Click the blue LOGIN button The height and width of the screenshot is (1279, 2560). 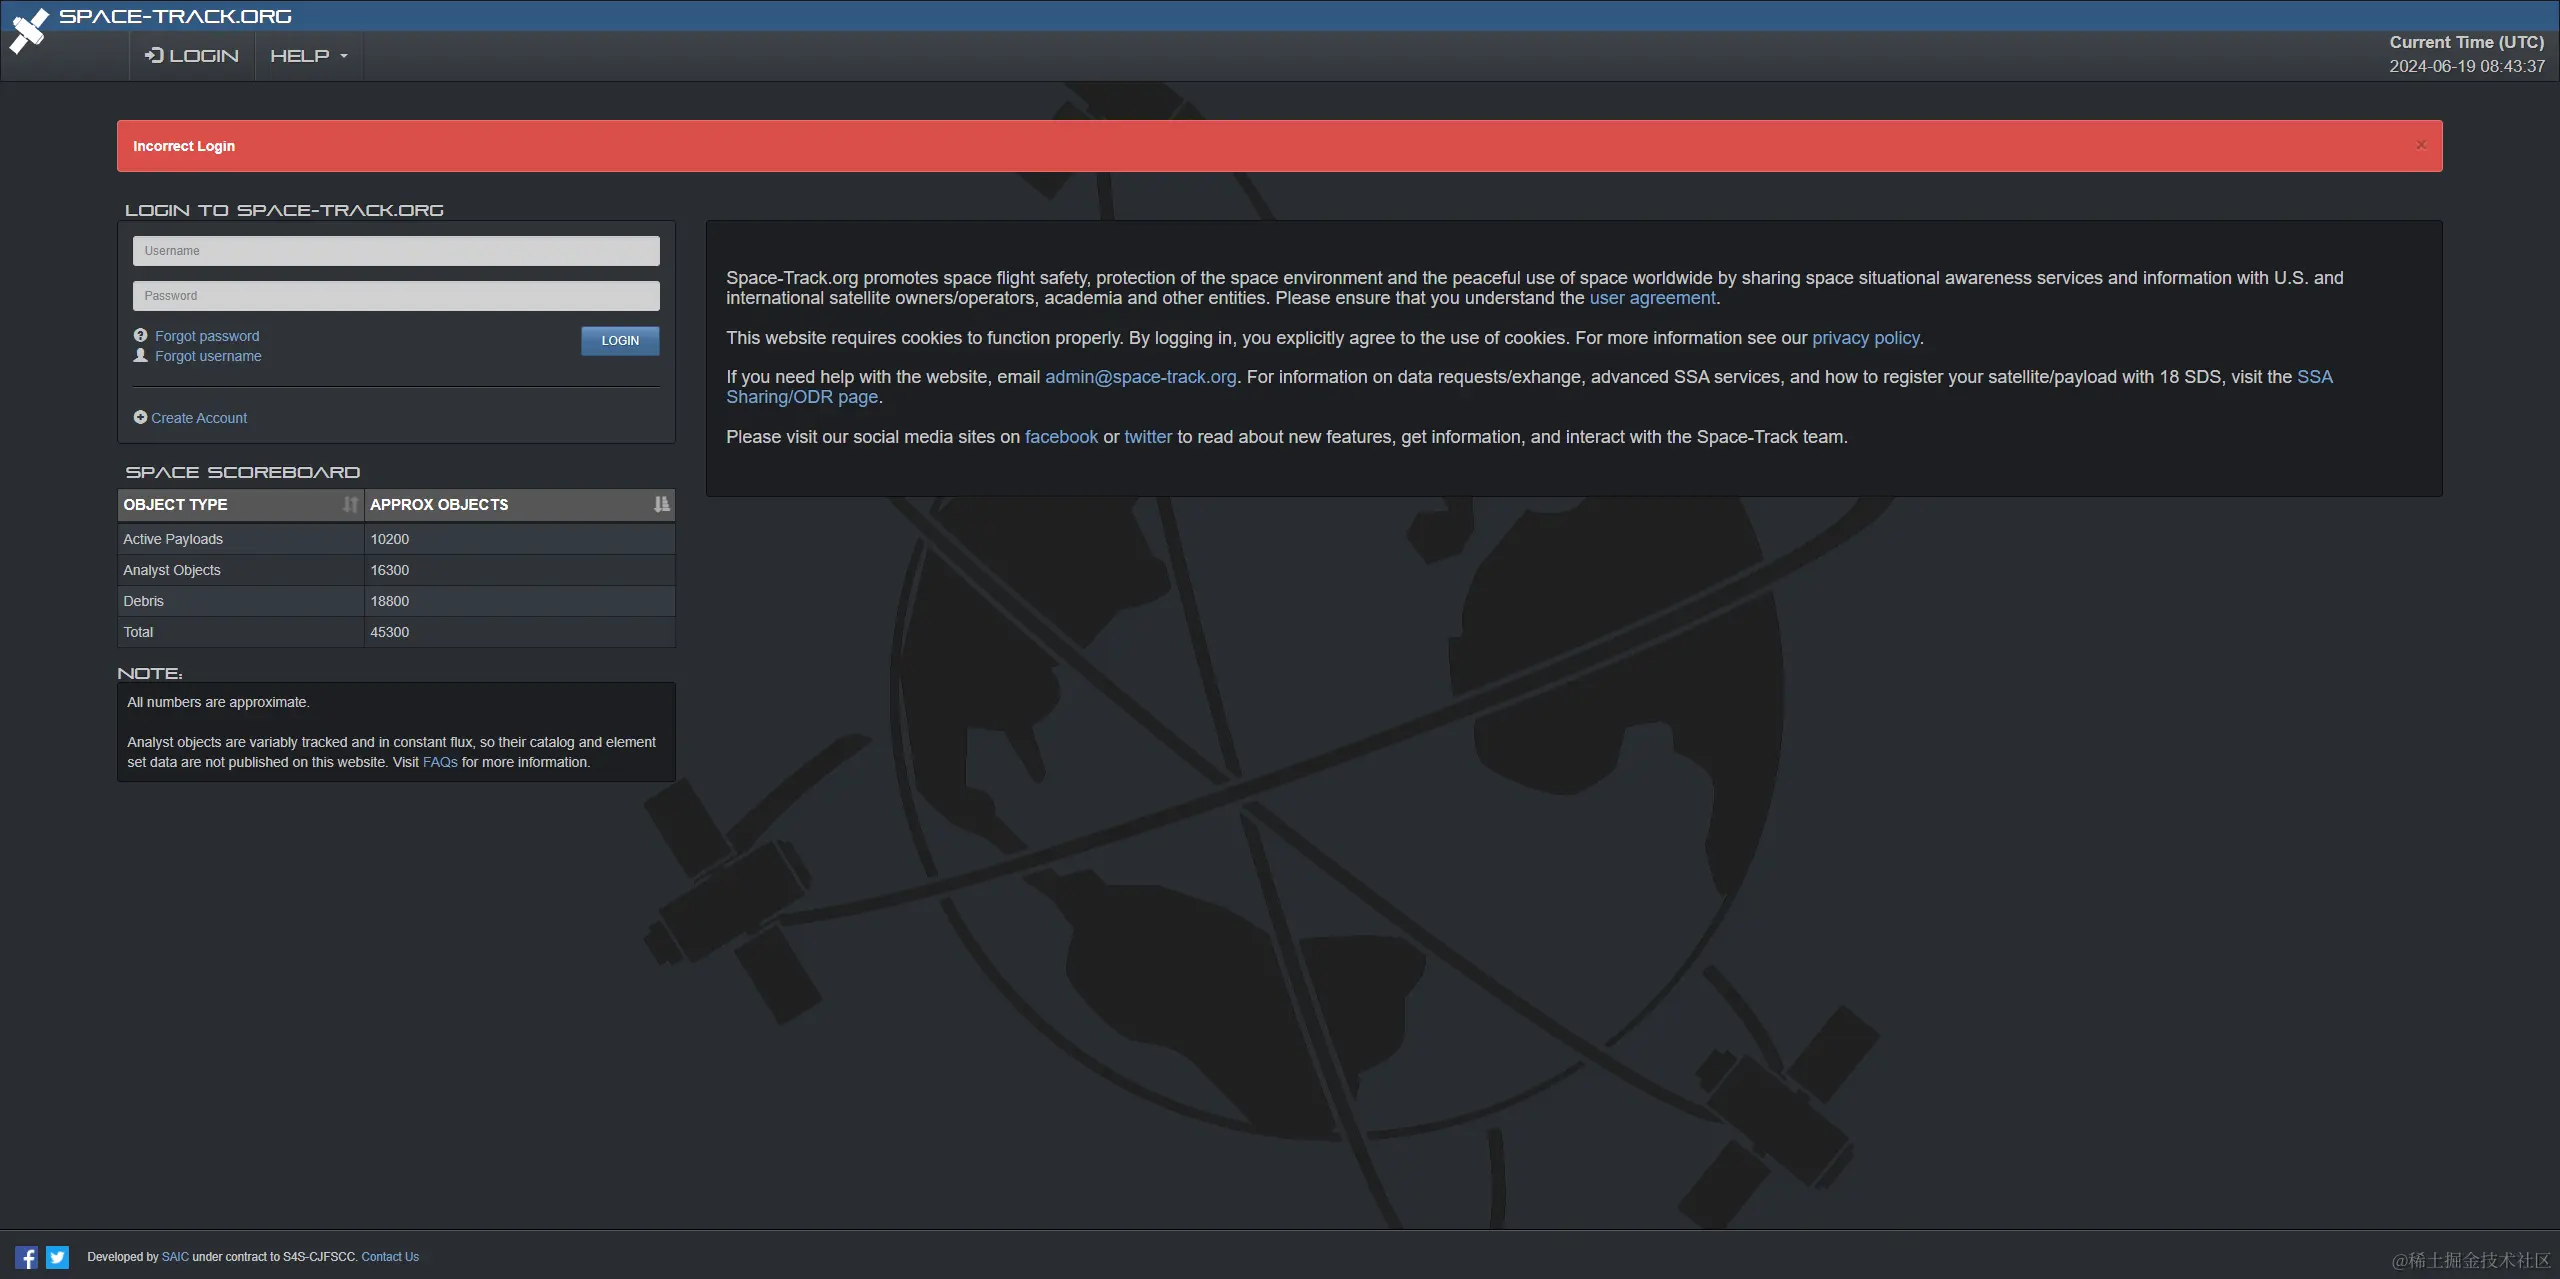pos(620,341)
